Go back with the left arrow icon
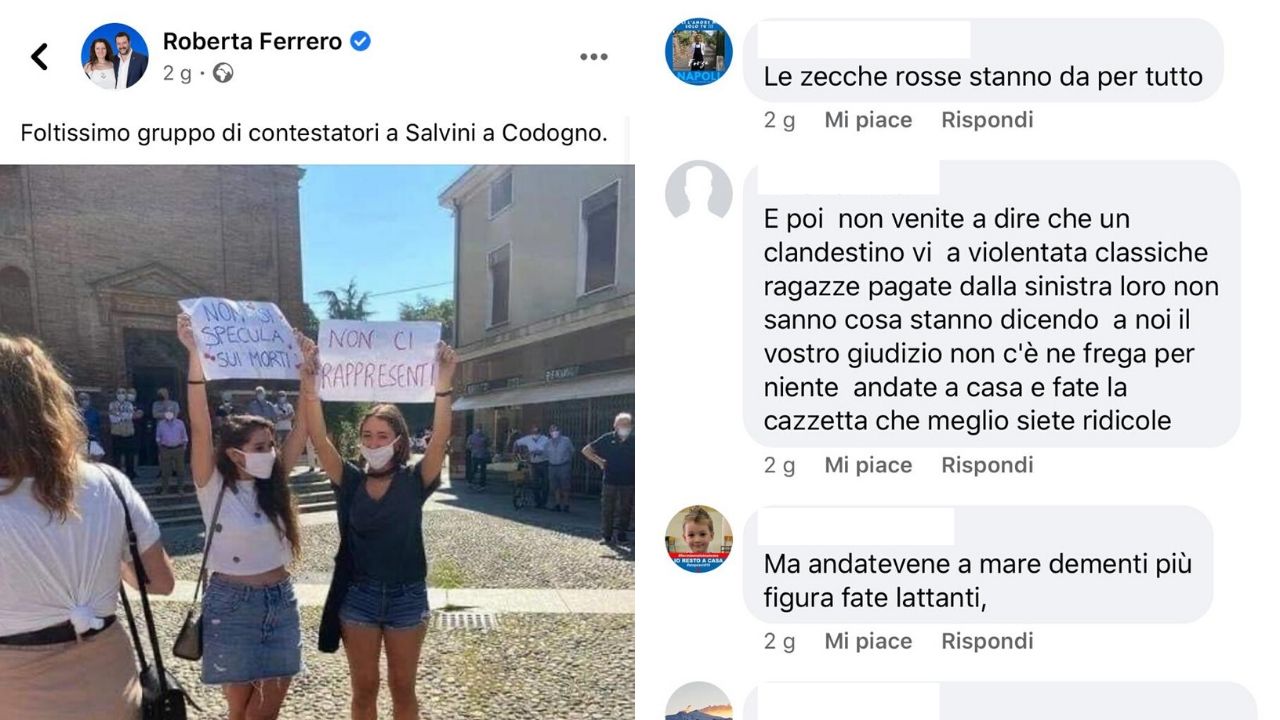Viewport: 1280px width, 720px height. (40, 56)
